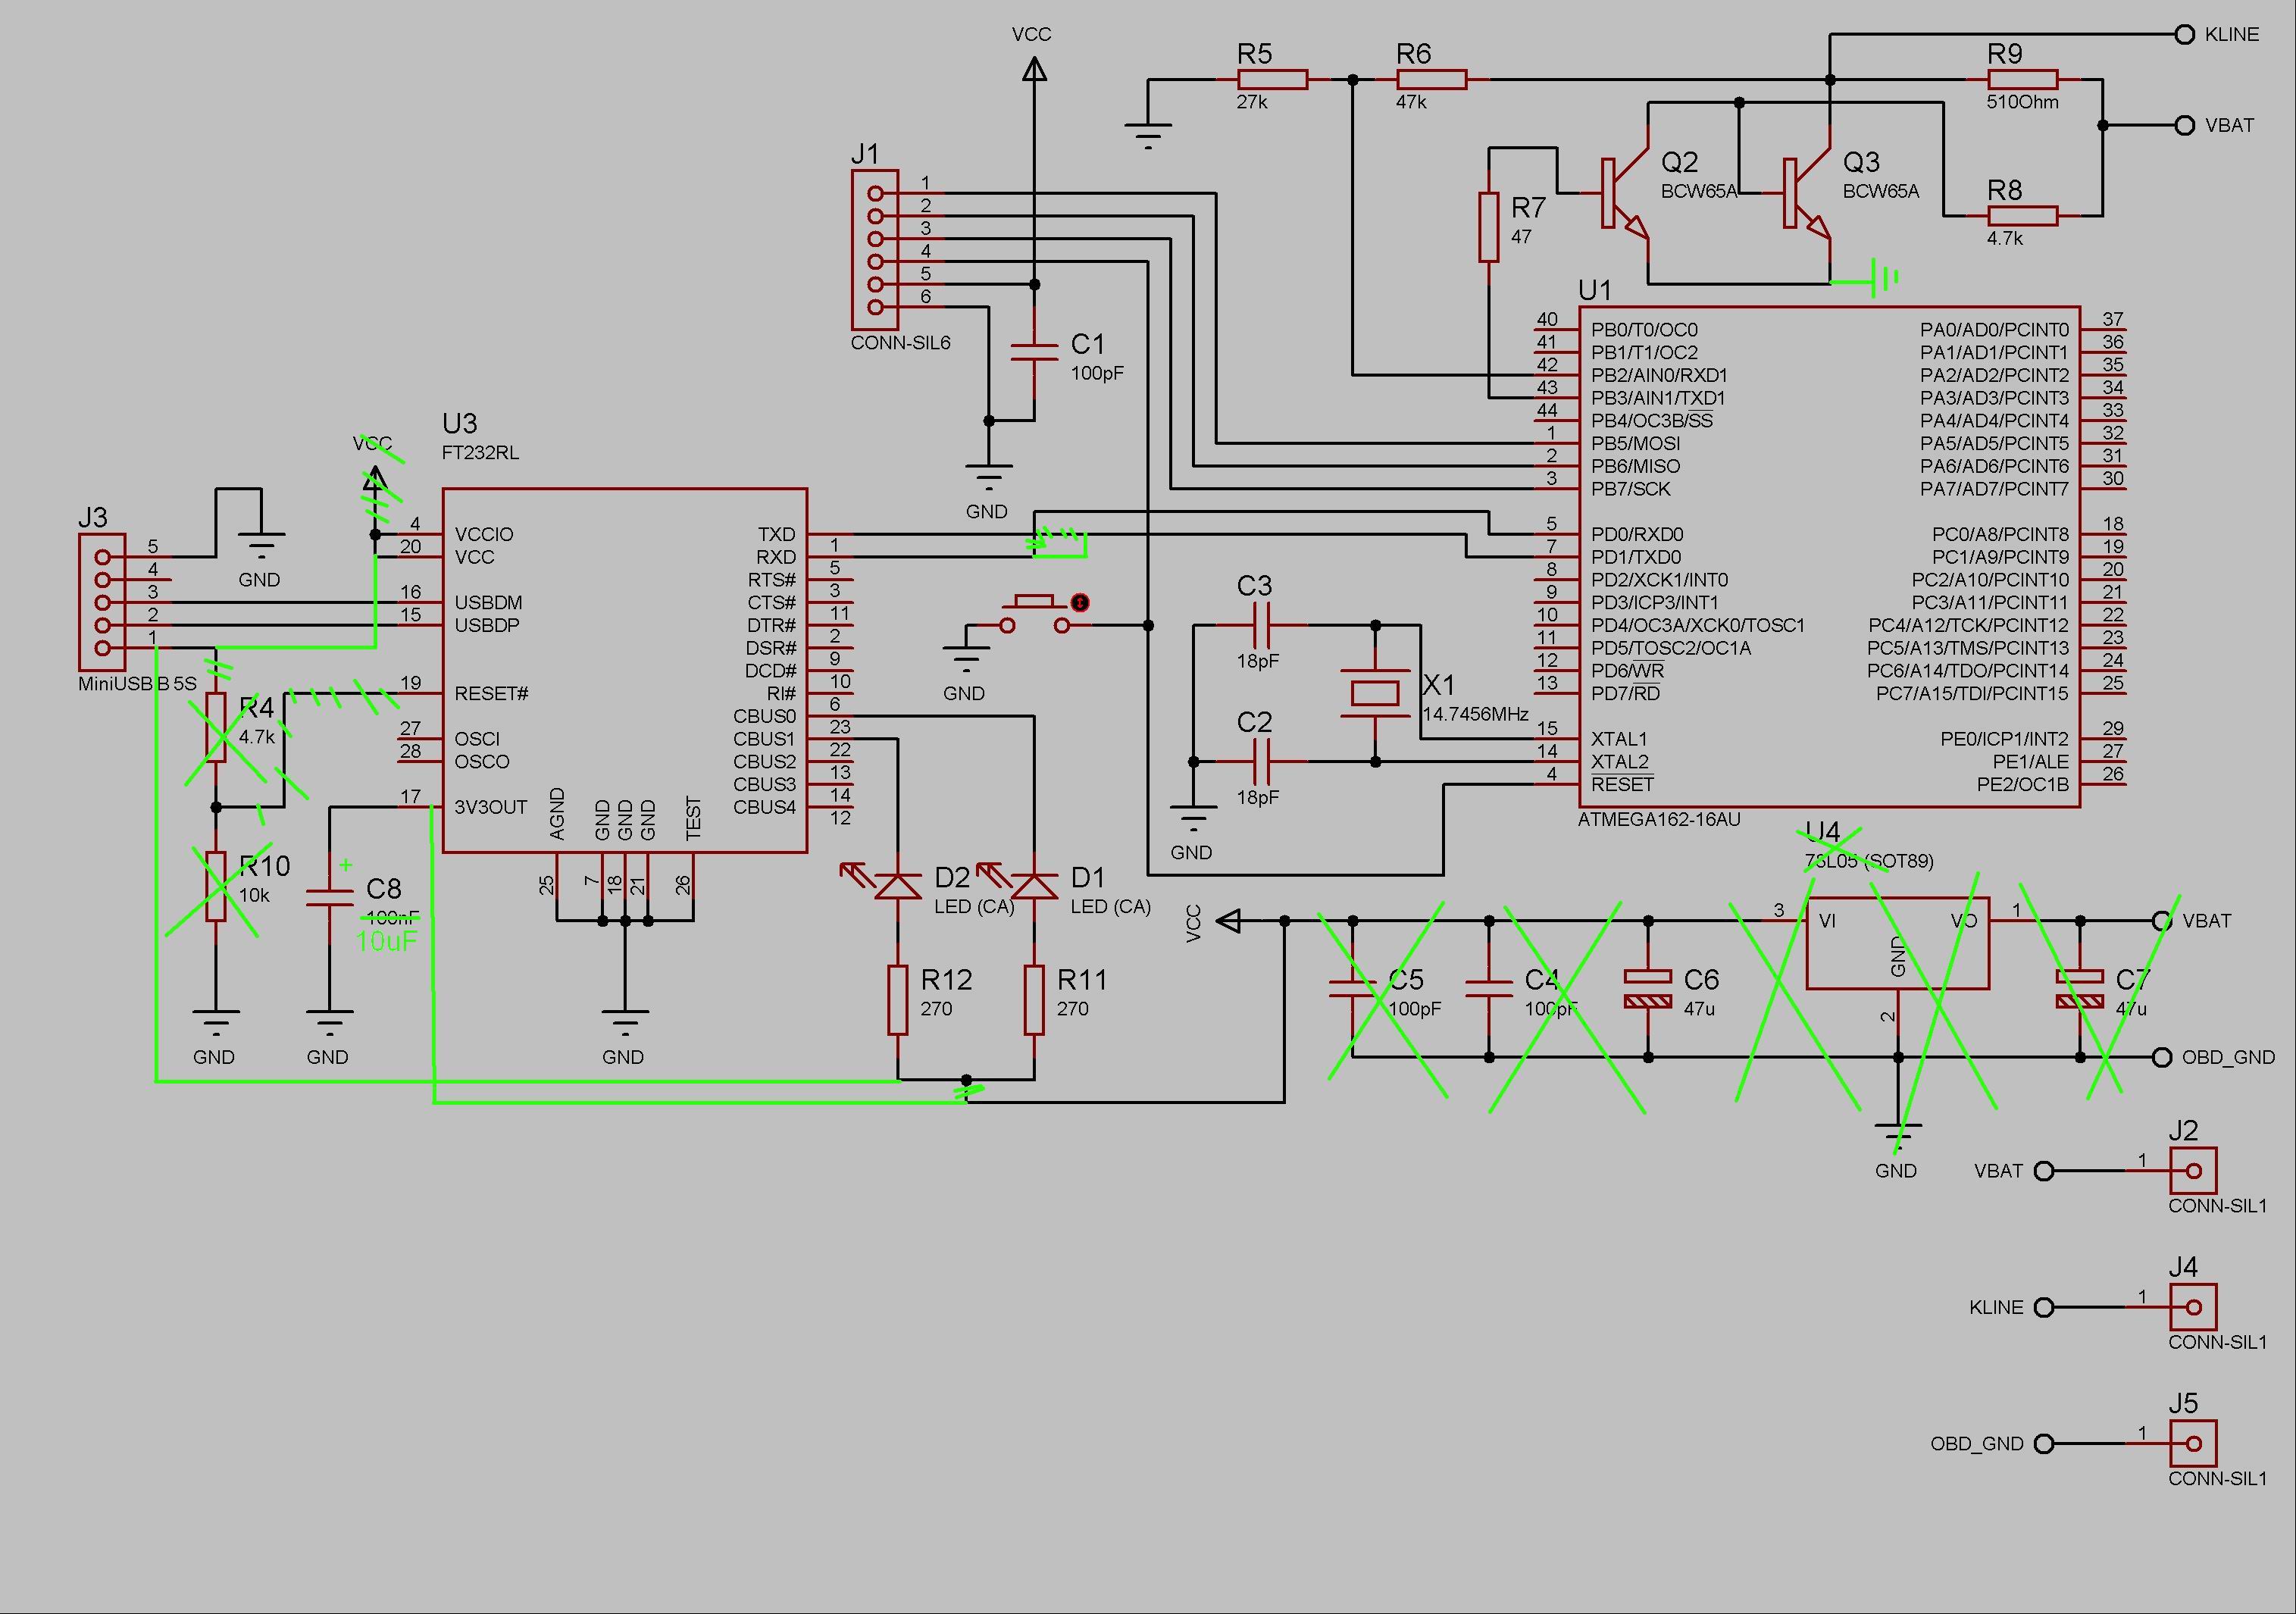Viewport: 2296px width, 1614px height.
Task: Click the J1 CONN-SIL6 connector
Action: [x=875, y=250]
